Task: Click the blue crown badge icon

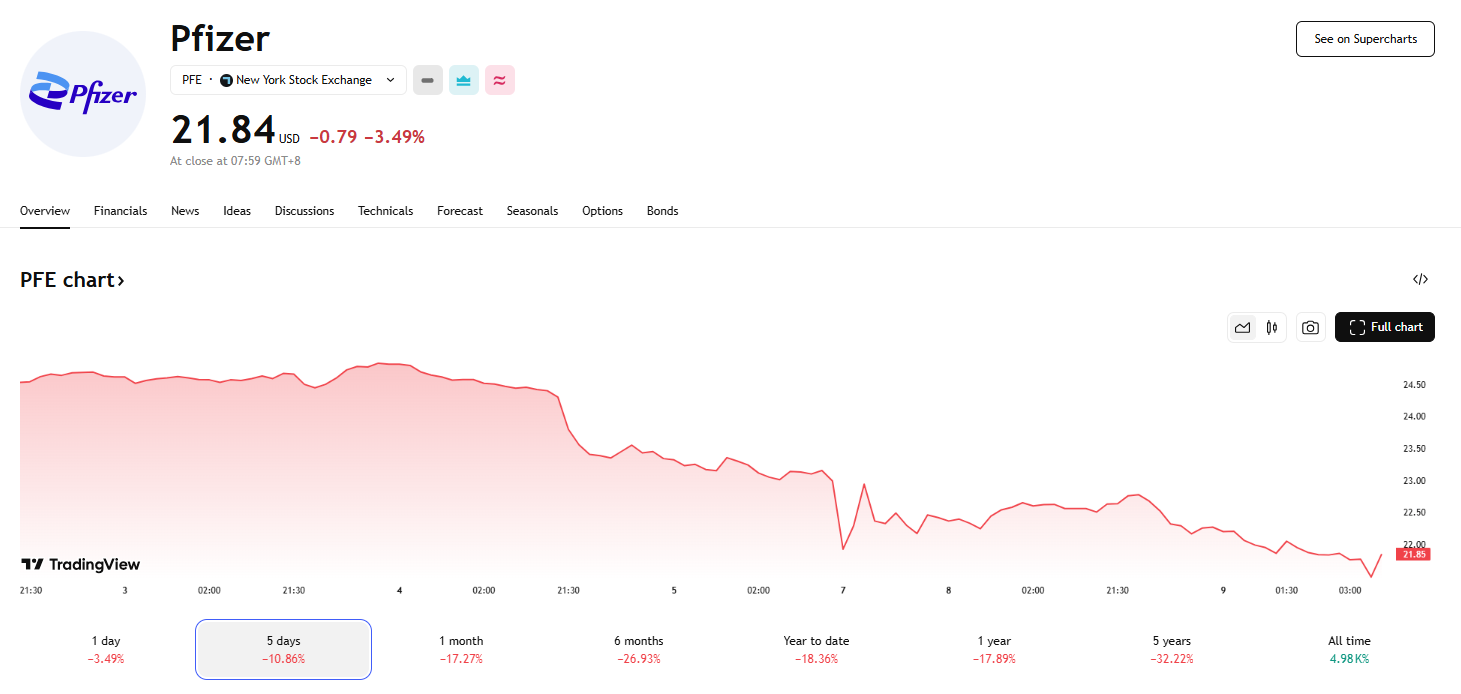Action: pyautogui.click(x=464, y=80)
